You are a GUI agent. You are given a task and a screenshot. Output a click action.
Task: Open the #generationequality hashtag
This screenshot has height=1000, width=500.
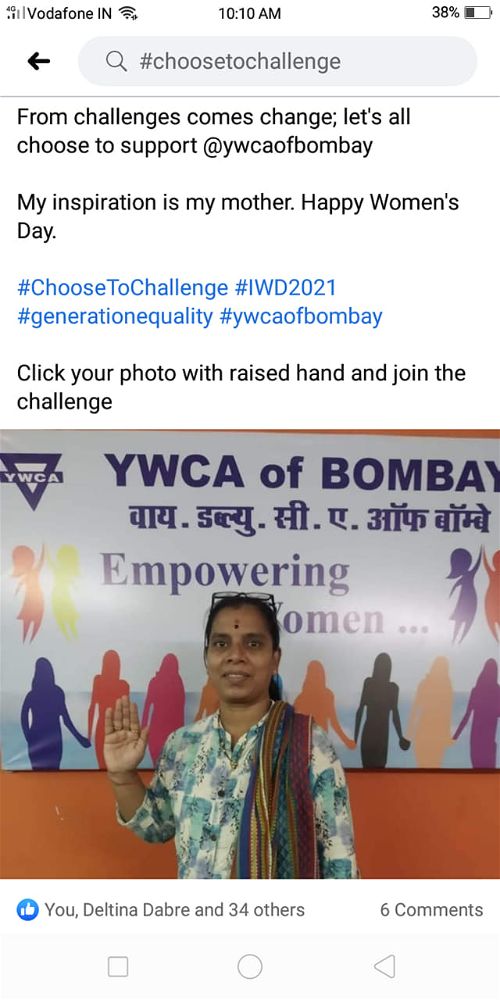tap(115, 317)
